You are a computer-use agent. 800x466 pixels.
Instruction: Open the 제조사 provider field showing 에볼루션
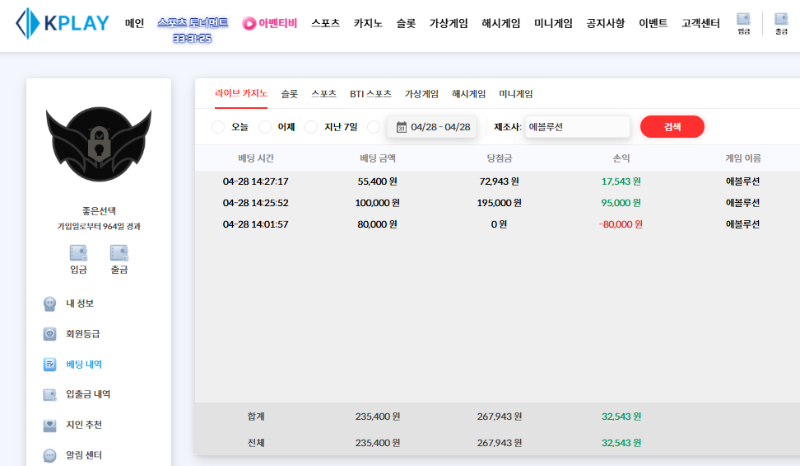pyautogui.click(x=577, y=127)
